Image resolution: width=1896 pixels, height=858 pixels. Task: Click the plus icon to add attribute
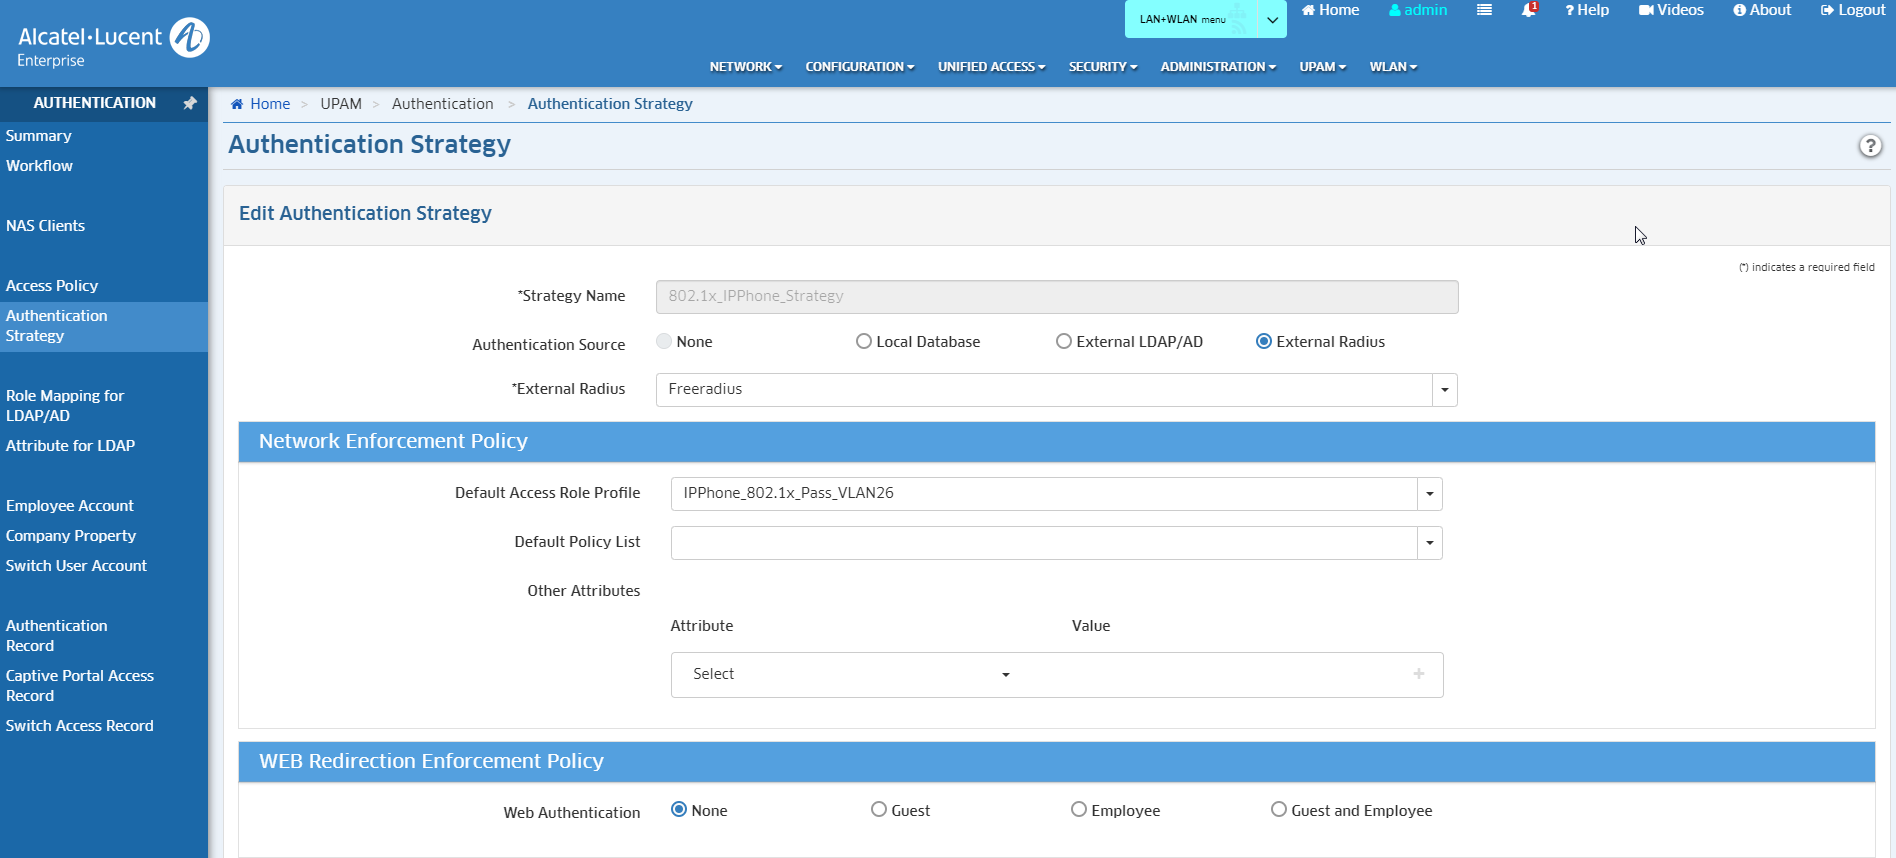pyautogui.click(x=1418, y=674)
